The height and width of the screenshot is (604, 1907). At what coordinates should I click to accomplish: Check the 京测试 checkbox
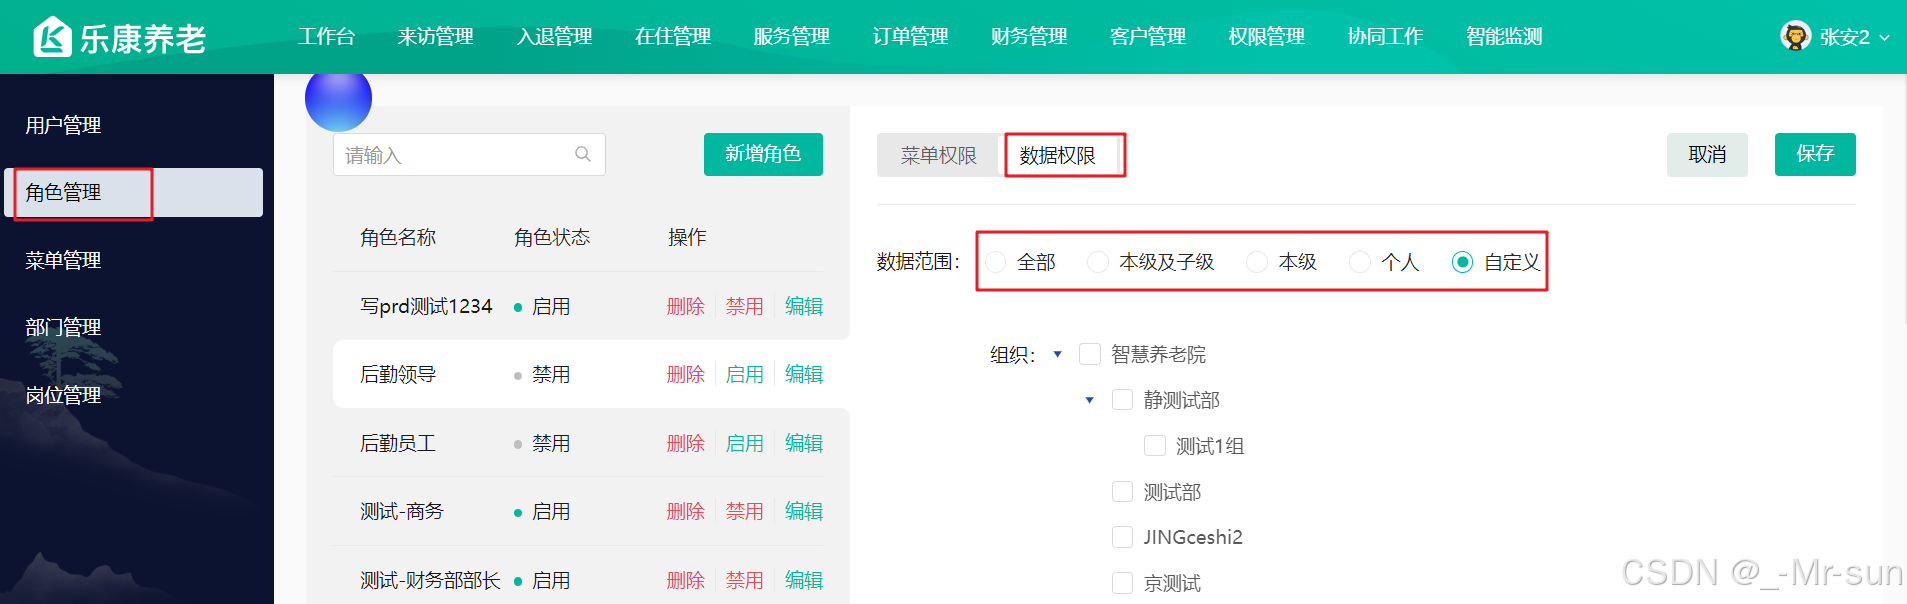point(1123,583)
